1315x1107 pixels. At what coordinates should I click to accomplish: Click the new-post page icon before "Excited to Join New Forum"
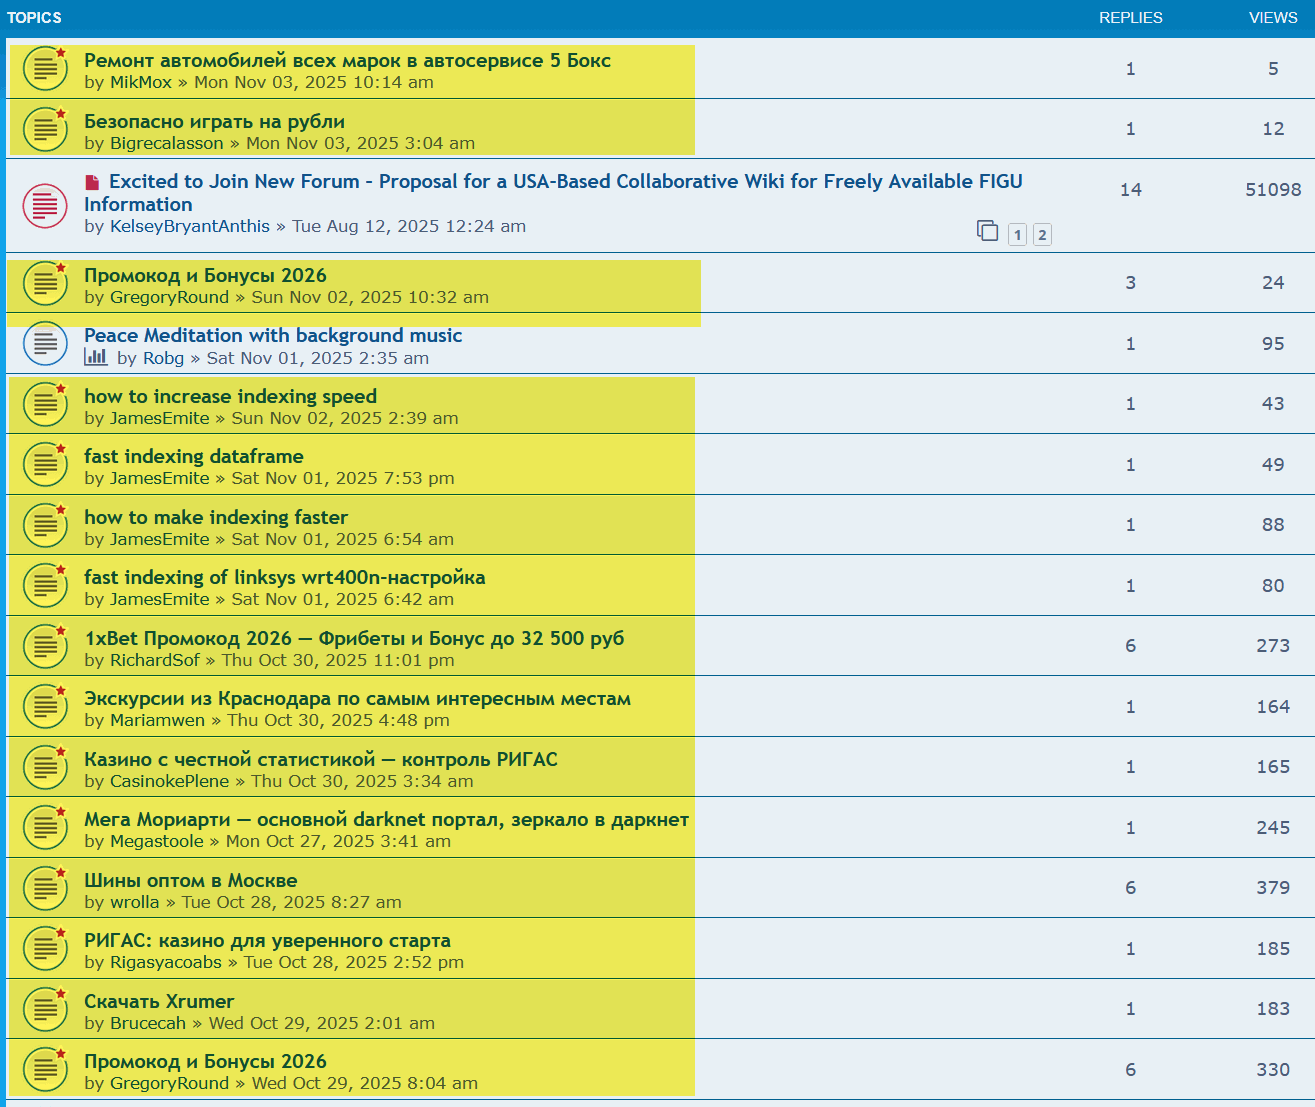[94, 181]
